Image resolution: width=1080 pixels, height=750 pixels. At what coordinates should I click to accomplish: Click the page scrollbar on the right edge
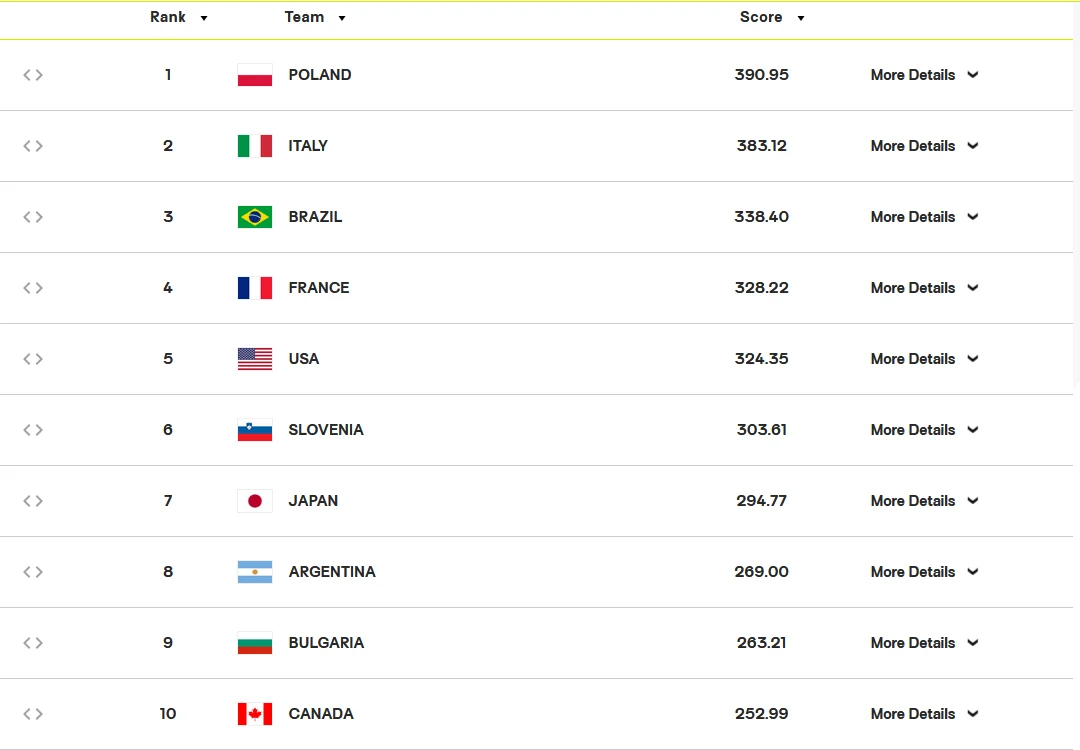[1076, 200]
